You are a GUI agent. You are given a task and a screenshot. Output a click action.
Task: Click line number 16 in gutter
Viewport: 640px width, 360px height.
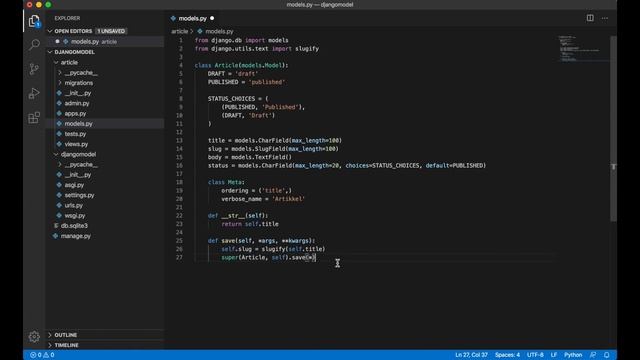click(x=180, y=166)
